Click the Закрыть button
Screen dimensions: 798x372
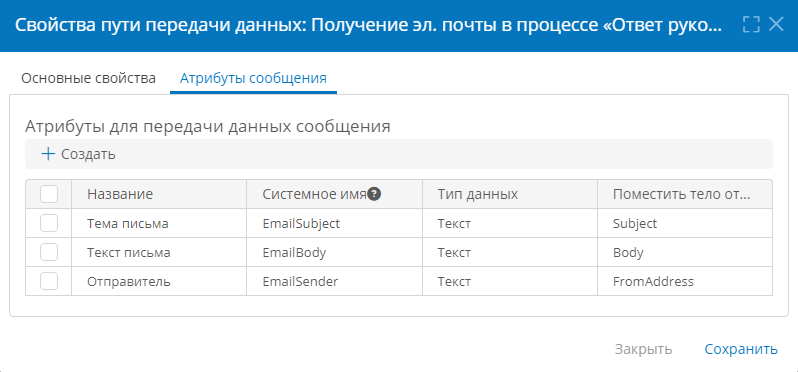pyautogui.click(x=643, y=350)
